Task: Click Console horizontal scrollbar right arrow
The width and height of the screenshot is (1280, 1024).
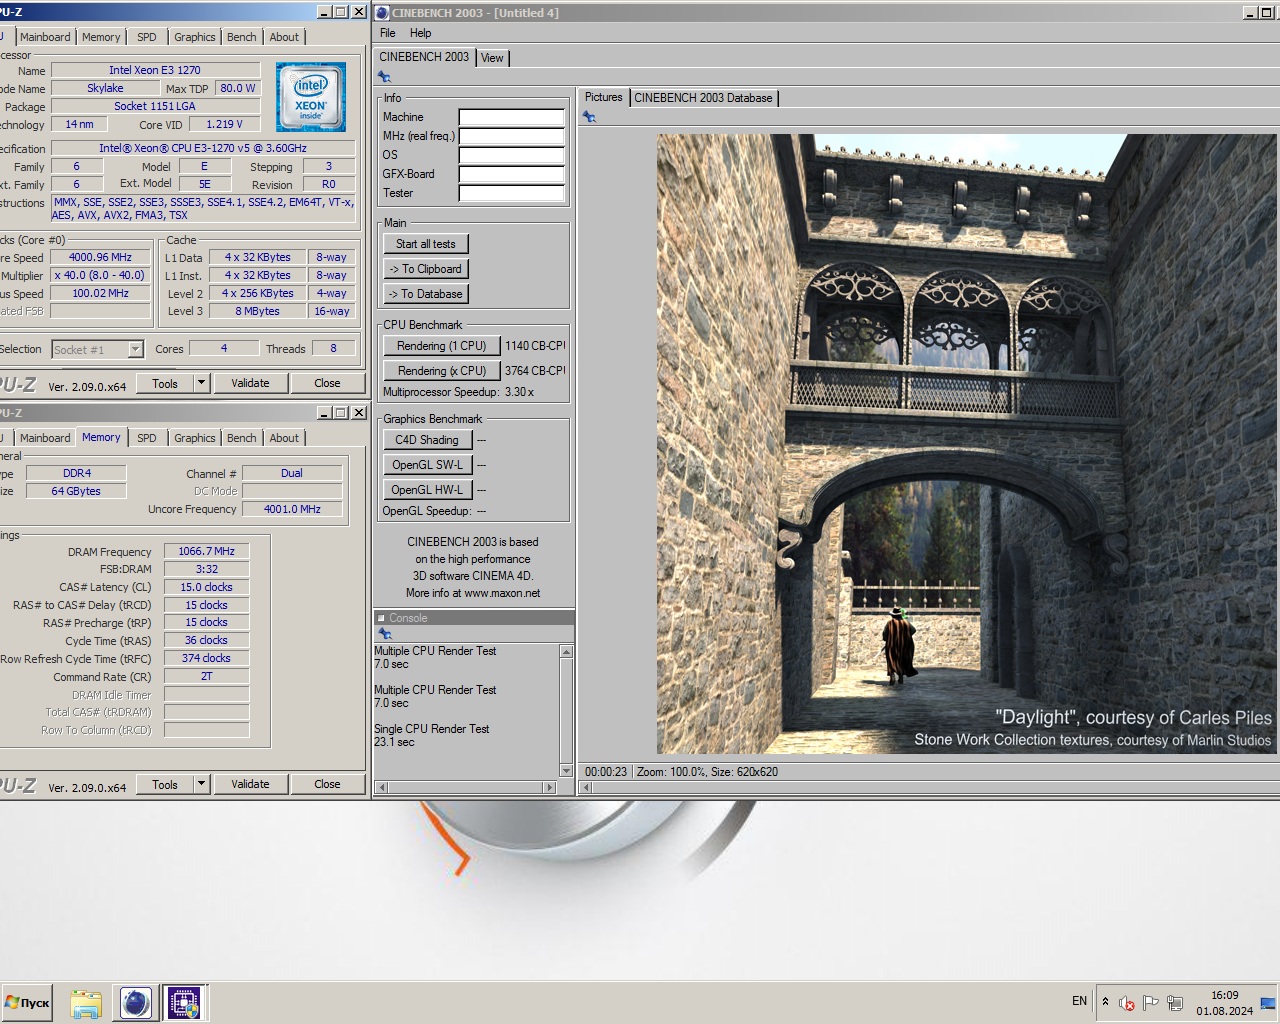Action: [549, 787]
